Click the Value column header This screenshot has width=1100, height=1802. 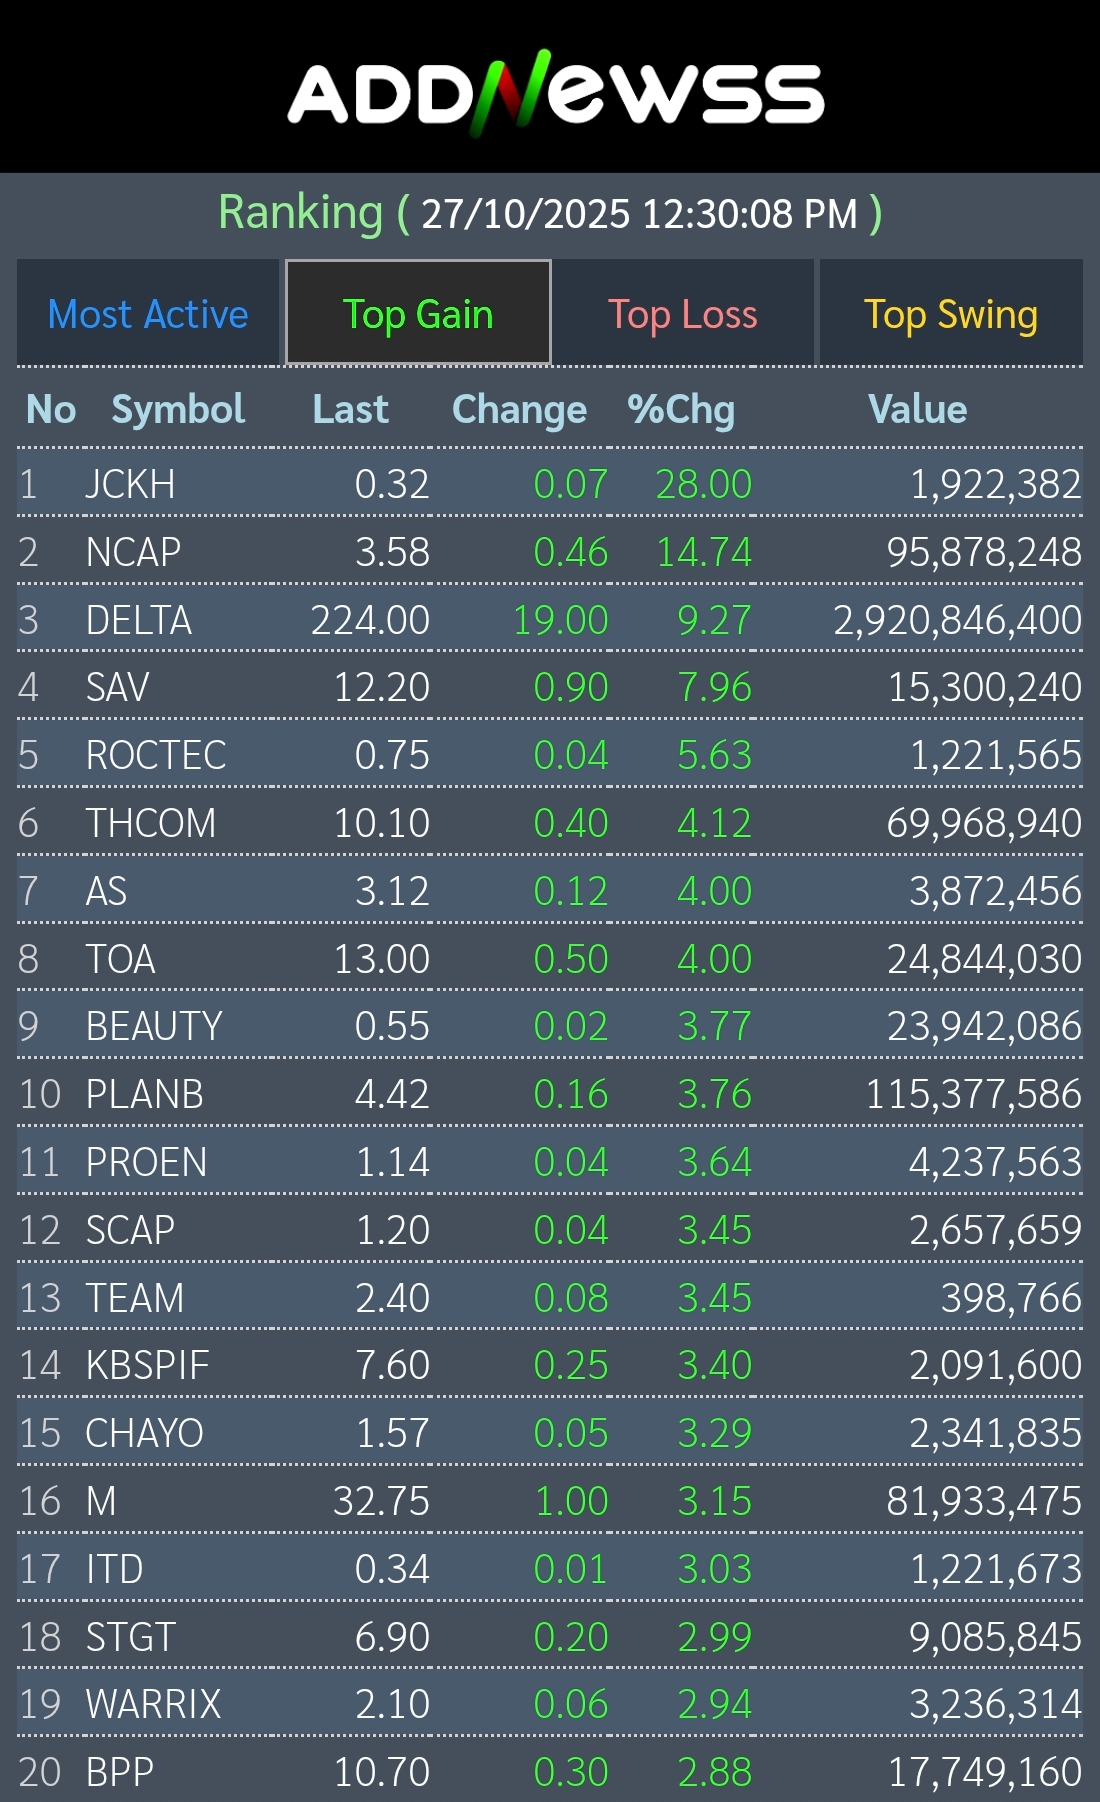917,409
